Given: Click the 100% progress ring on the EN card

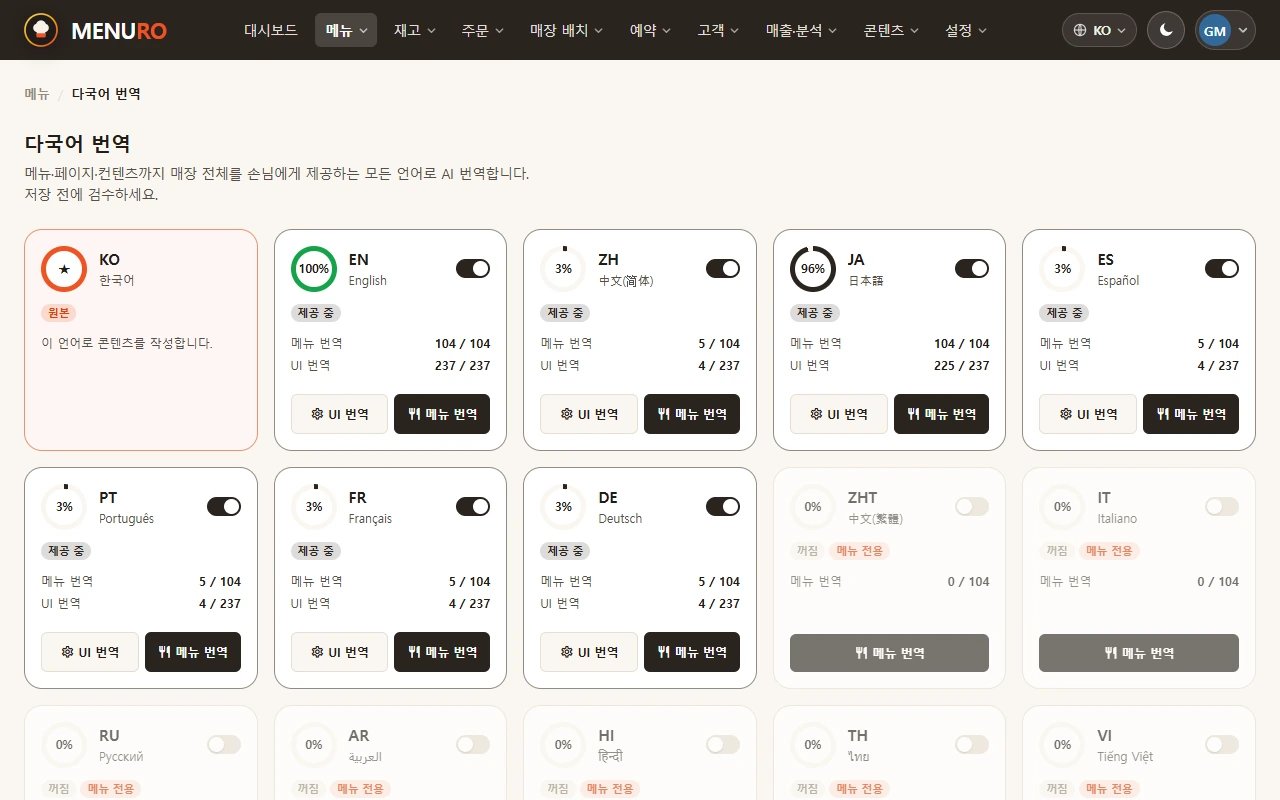Looking at the screenshot, I should point(314,269).
